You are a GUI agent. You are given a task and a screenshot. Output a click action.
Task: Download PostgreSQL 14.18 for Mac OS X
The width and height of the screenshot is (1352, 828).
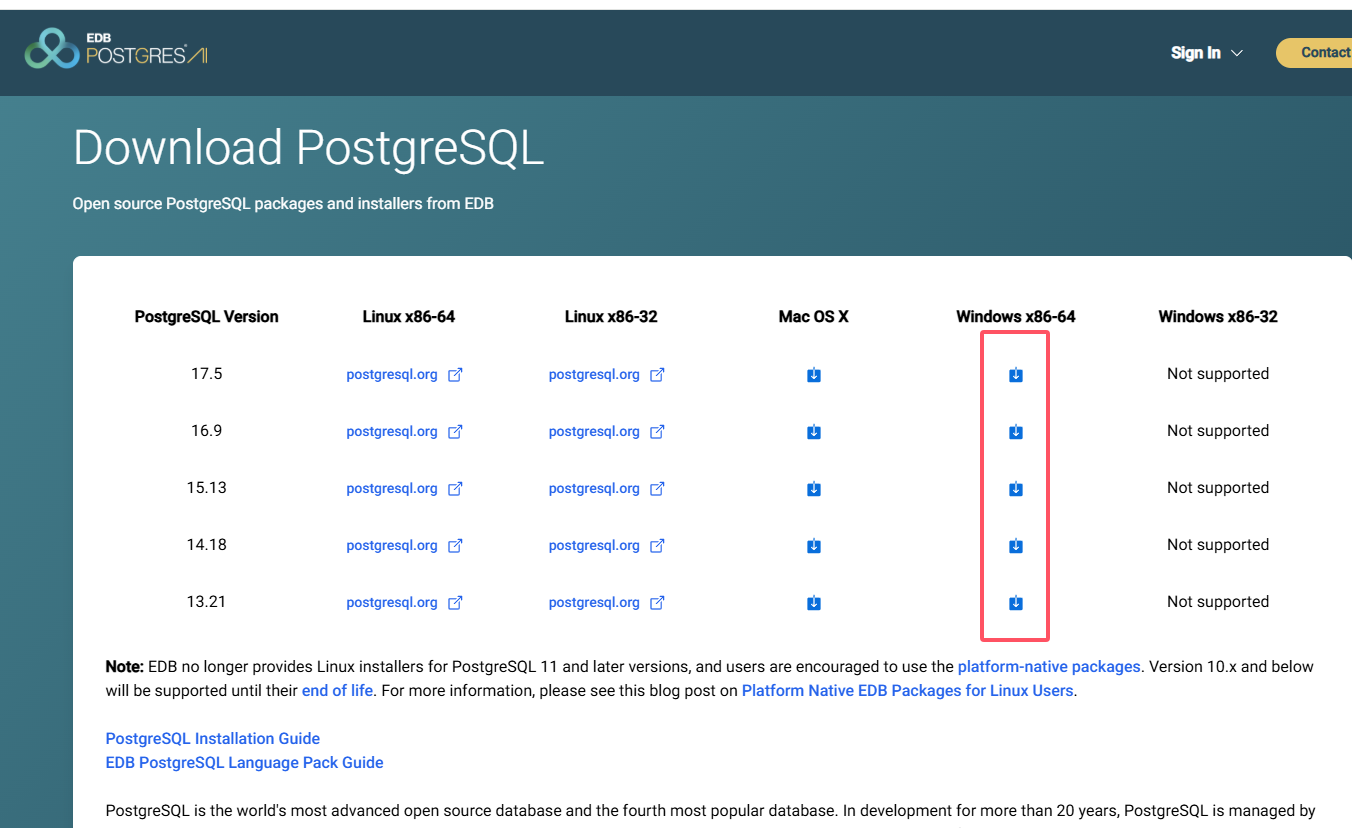814,546
